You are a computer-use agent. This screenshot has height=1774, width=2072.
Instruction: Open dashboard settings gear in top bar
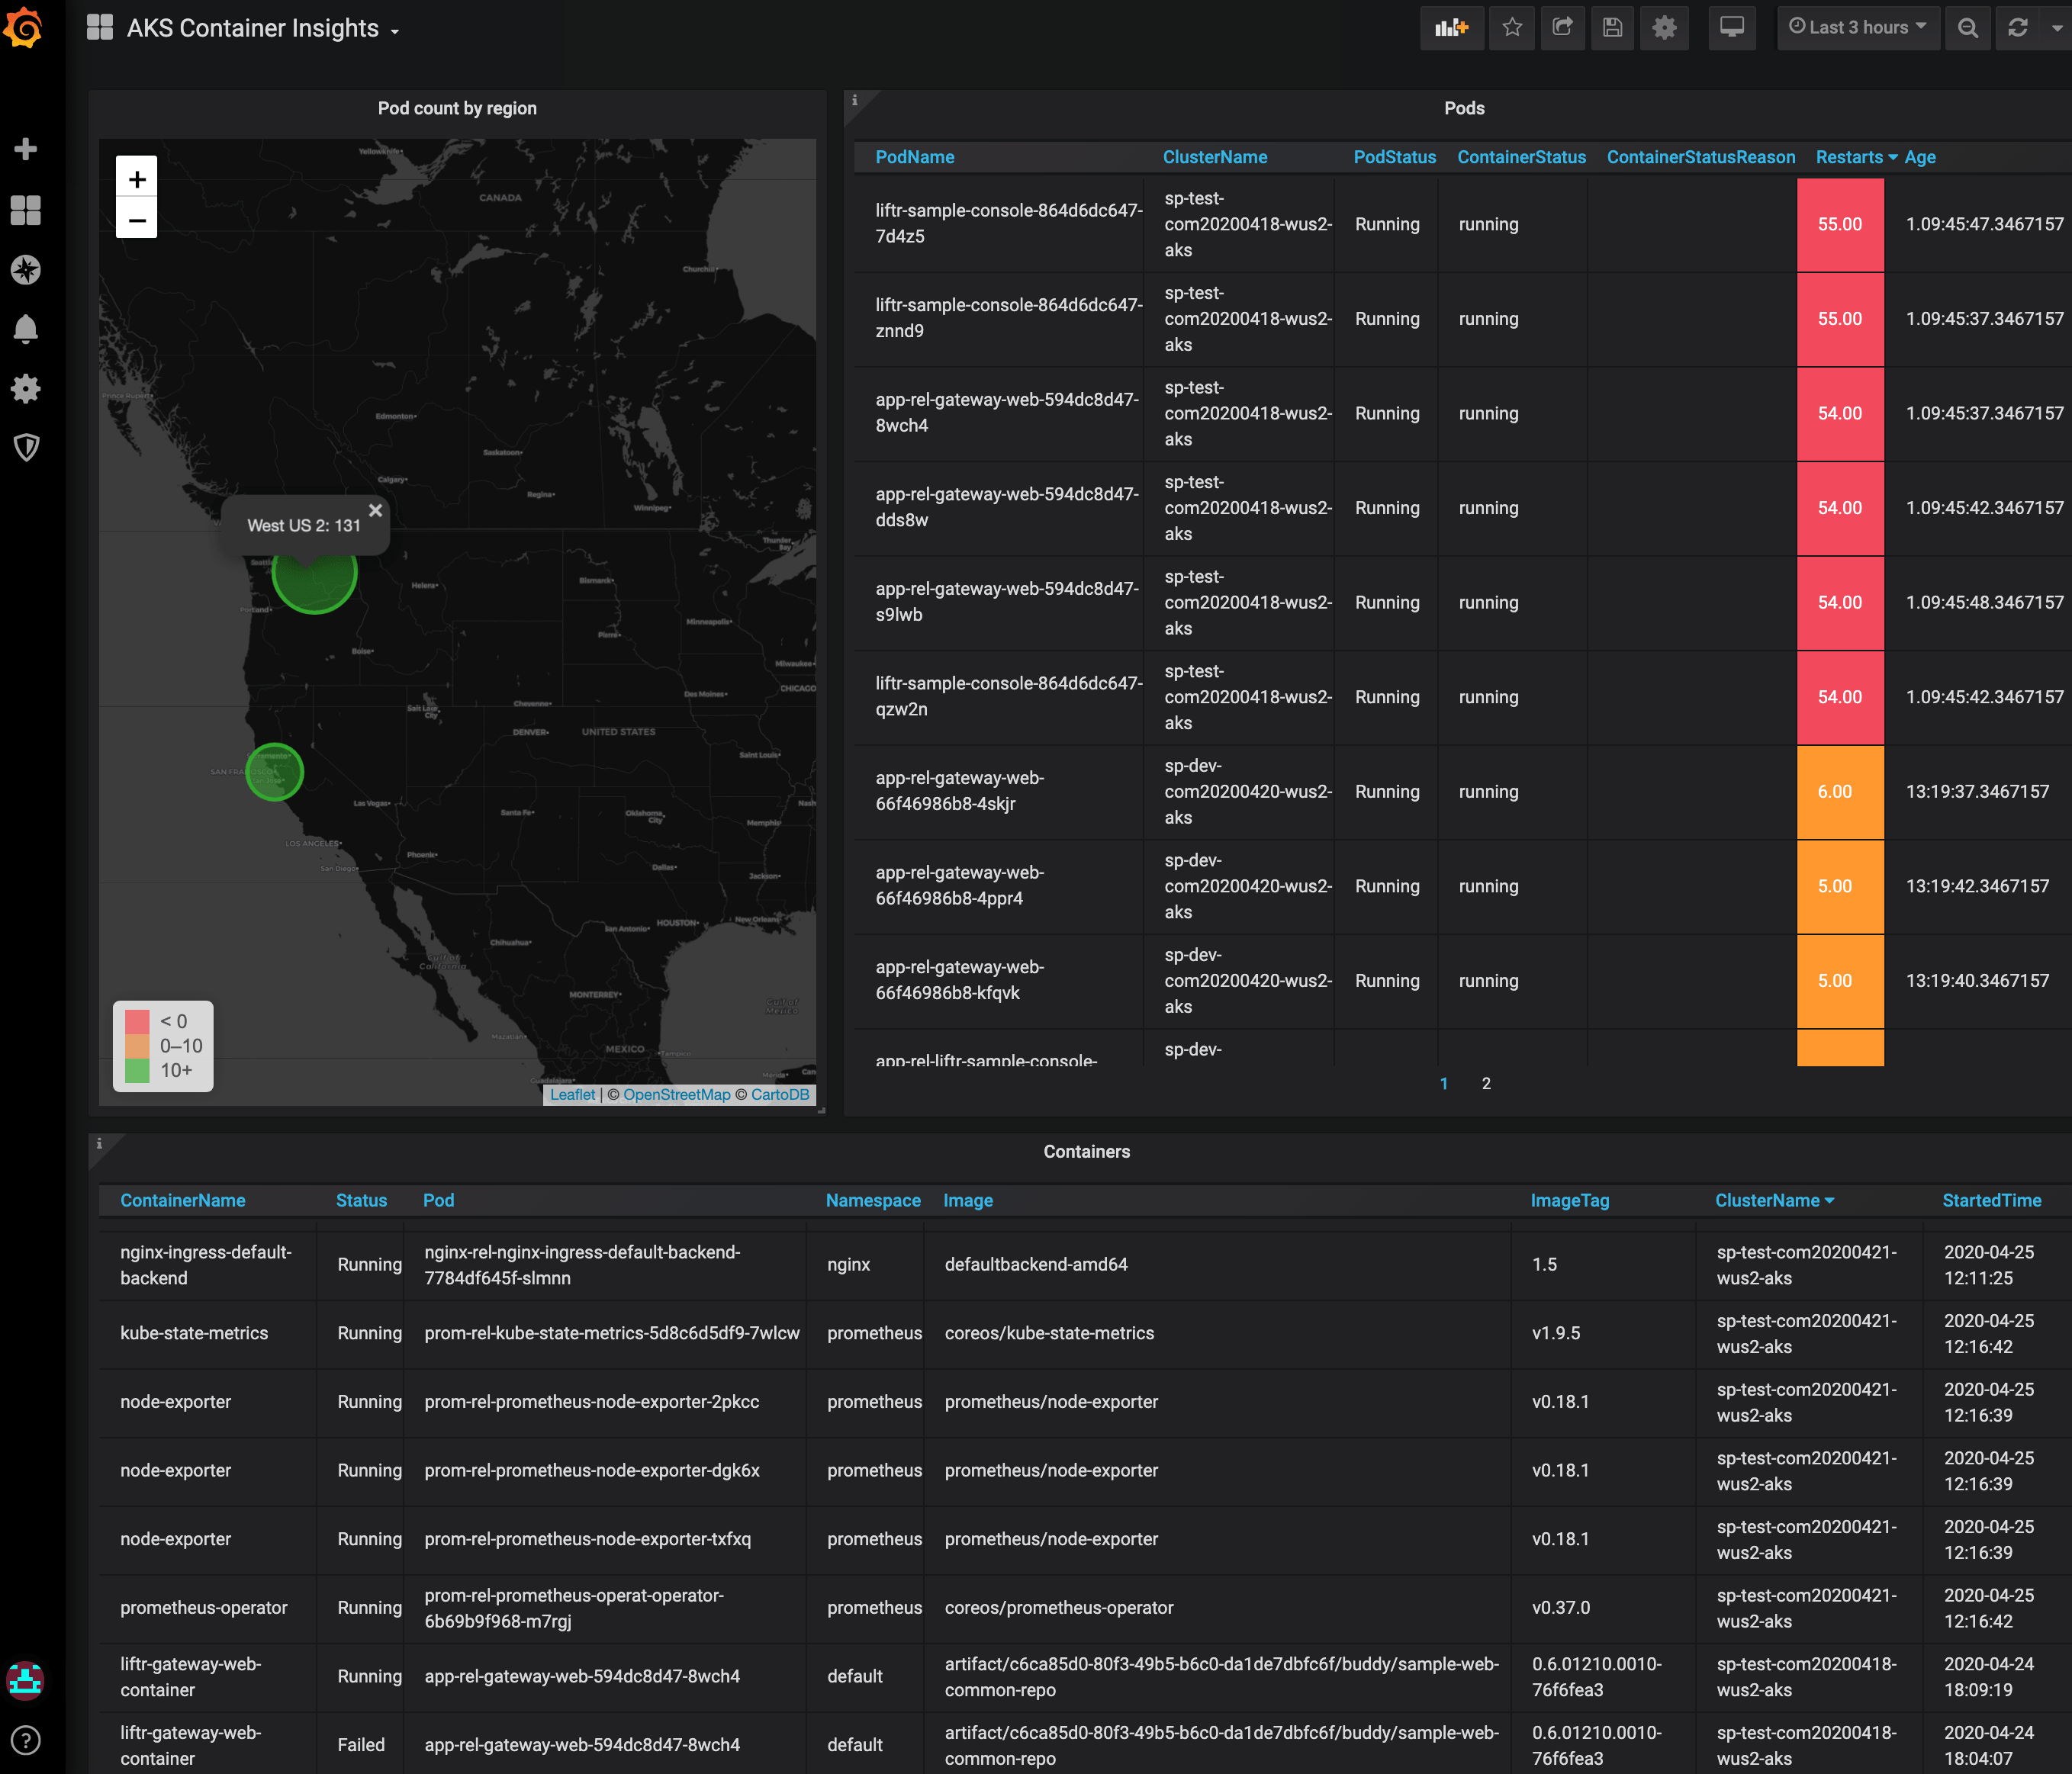(x=1664, y=28)
